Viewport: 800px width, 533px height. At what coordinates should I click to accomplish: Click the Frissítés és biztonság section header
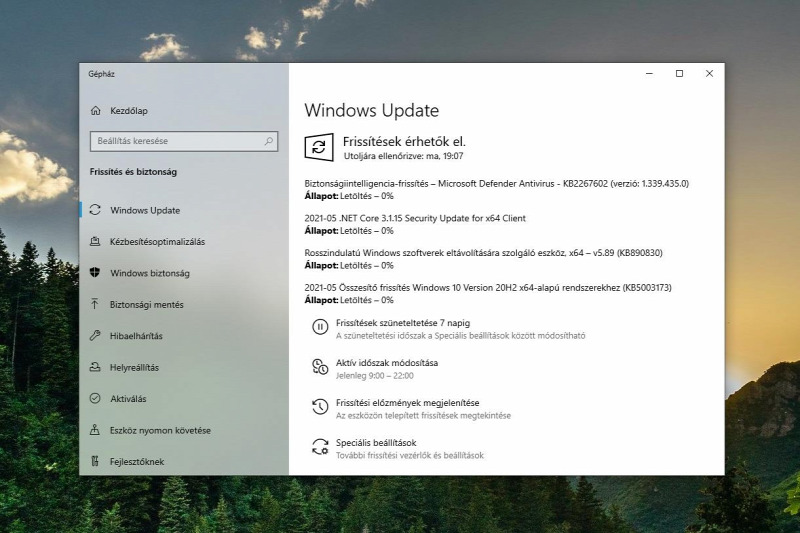click(x=133, y=172)
